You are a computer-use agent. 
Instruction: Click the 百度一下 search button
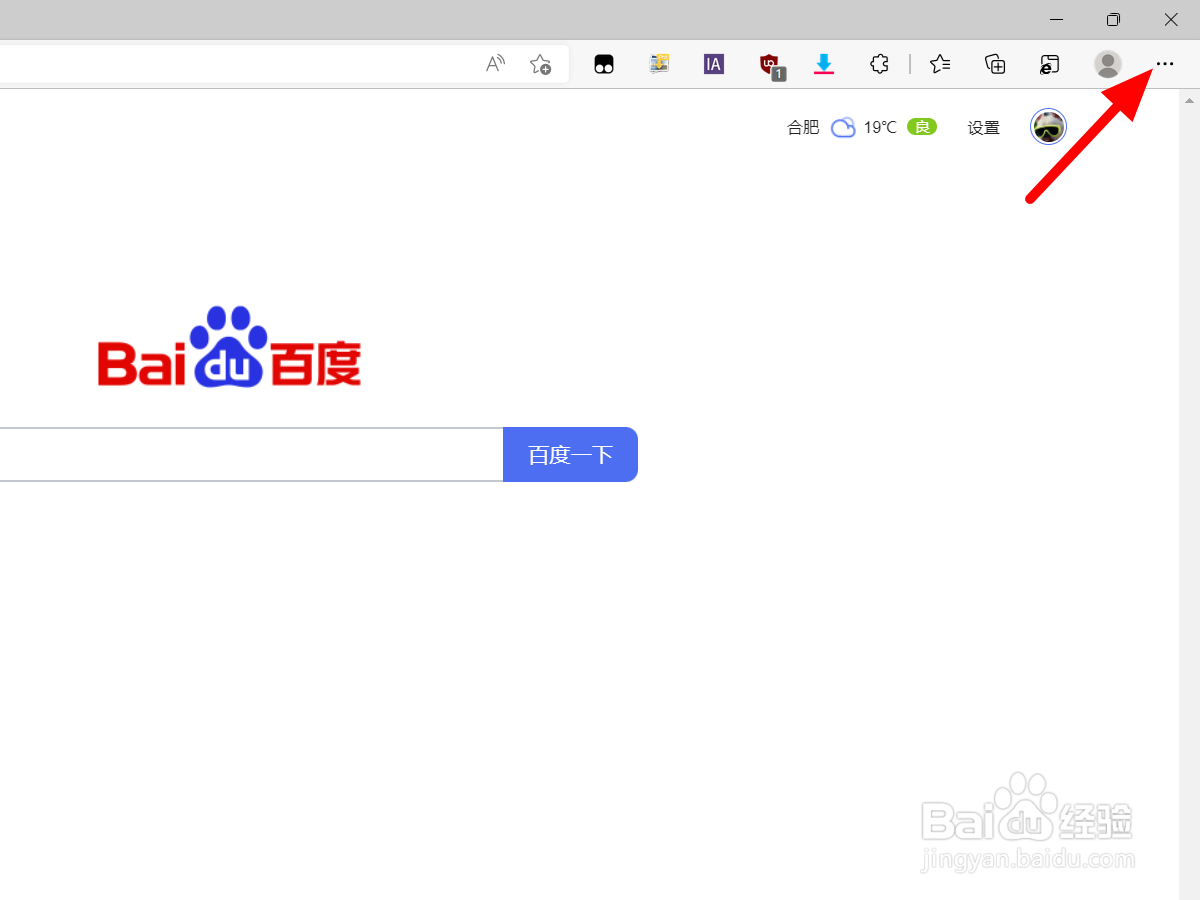point(570,454)
